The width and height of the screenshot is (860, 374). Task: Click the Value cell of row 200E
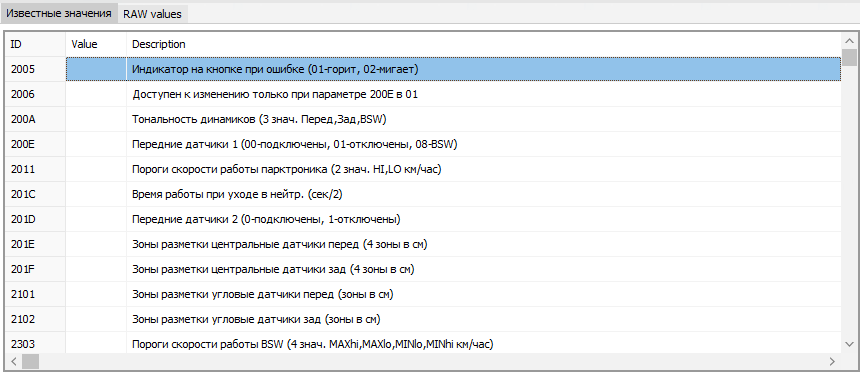pyautogui.click(x=96, y=145)
